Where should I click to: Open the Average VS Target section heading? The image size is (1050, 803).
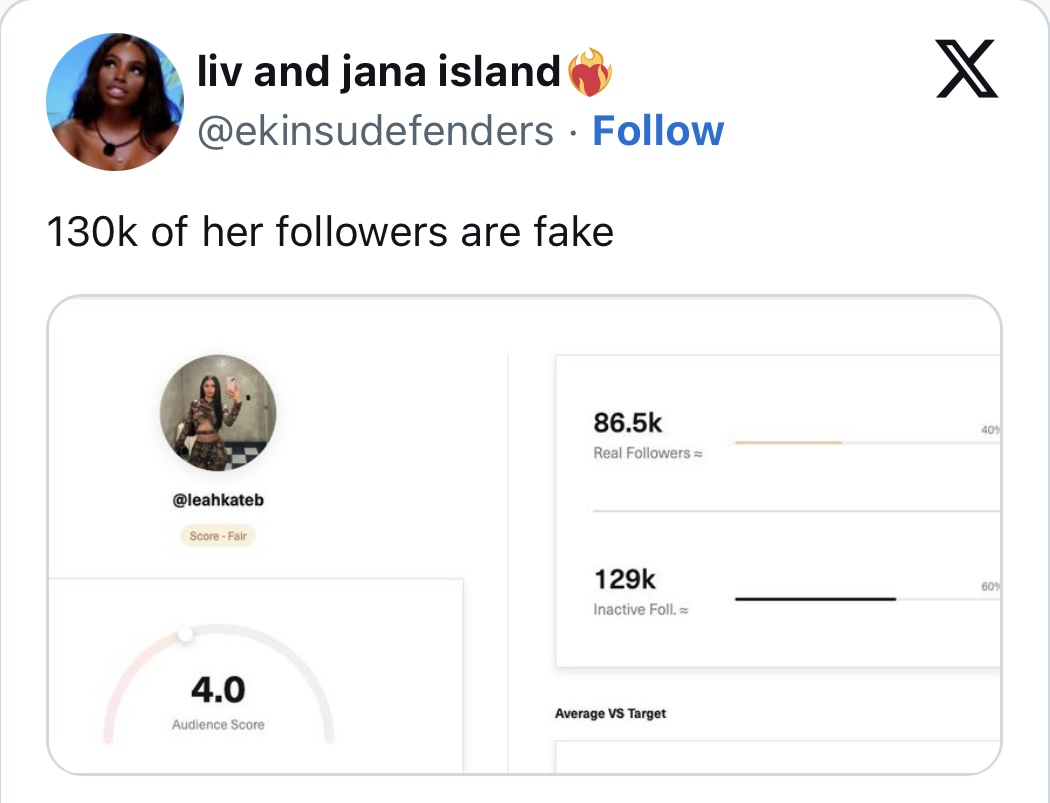point(611,714)
